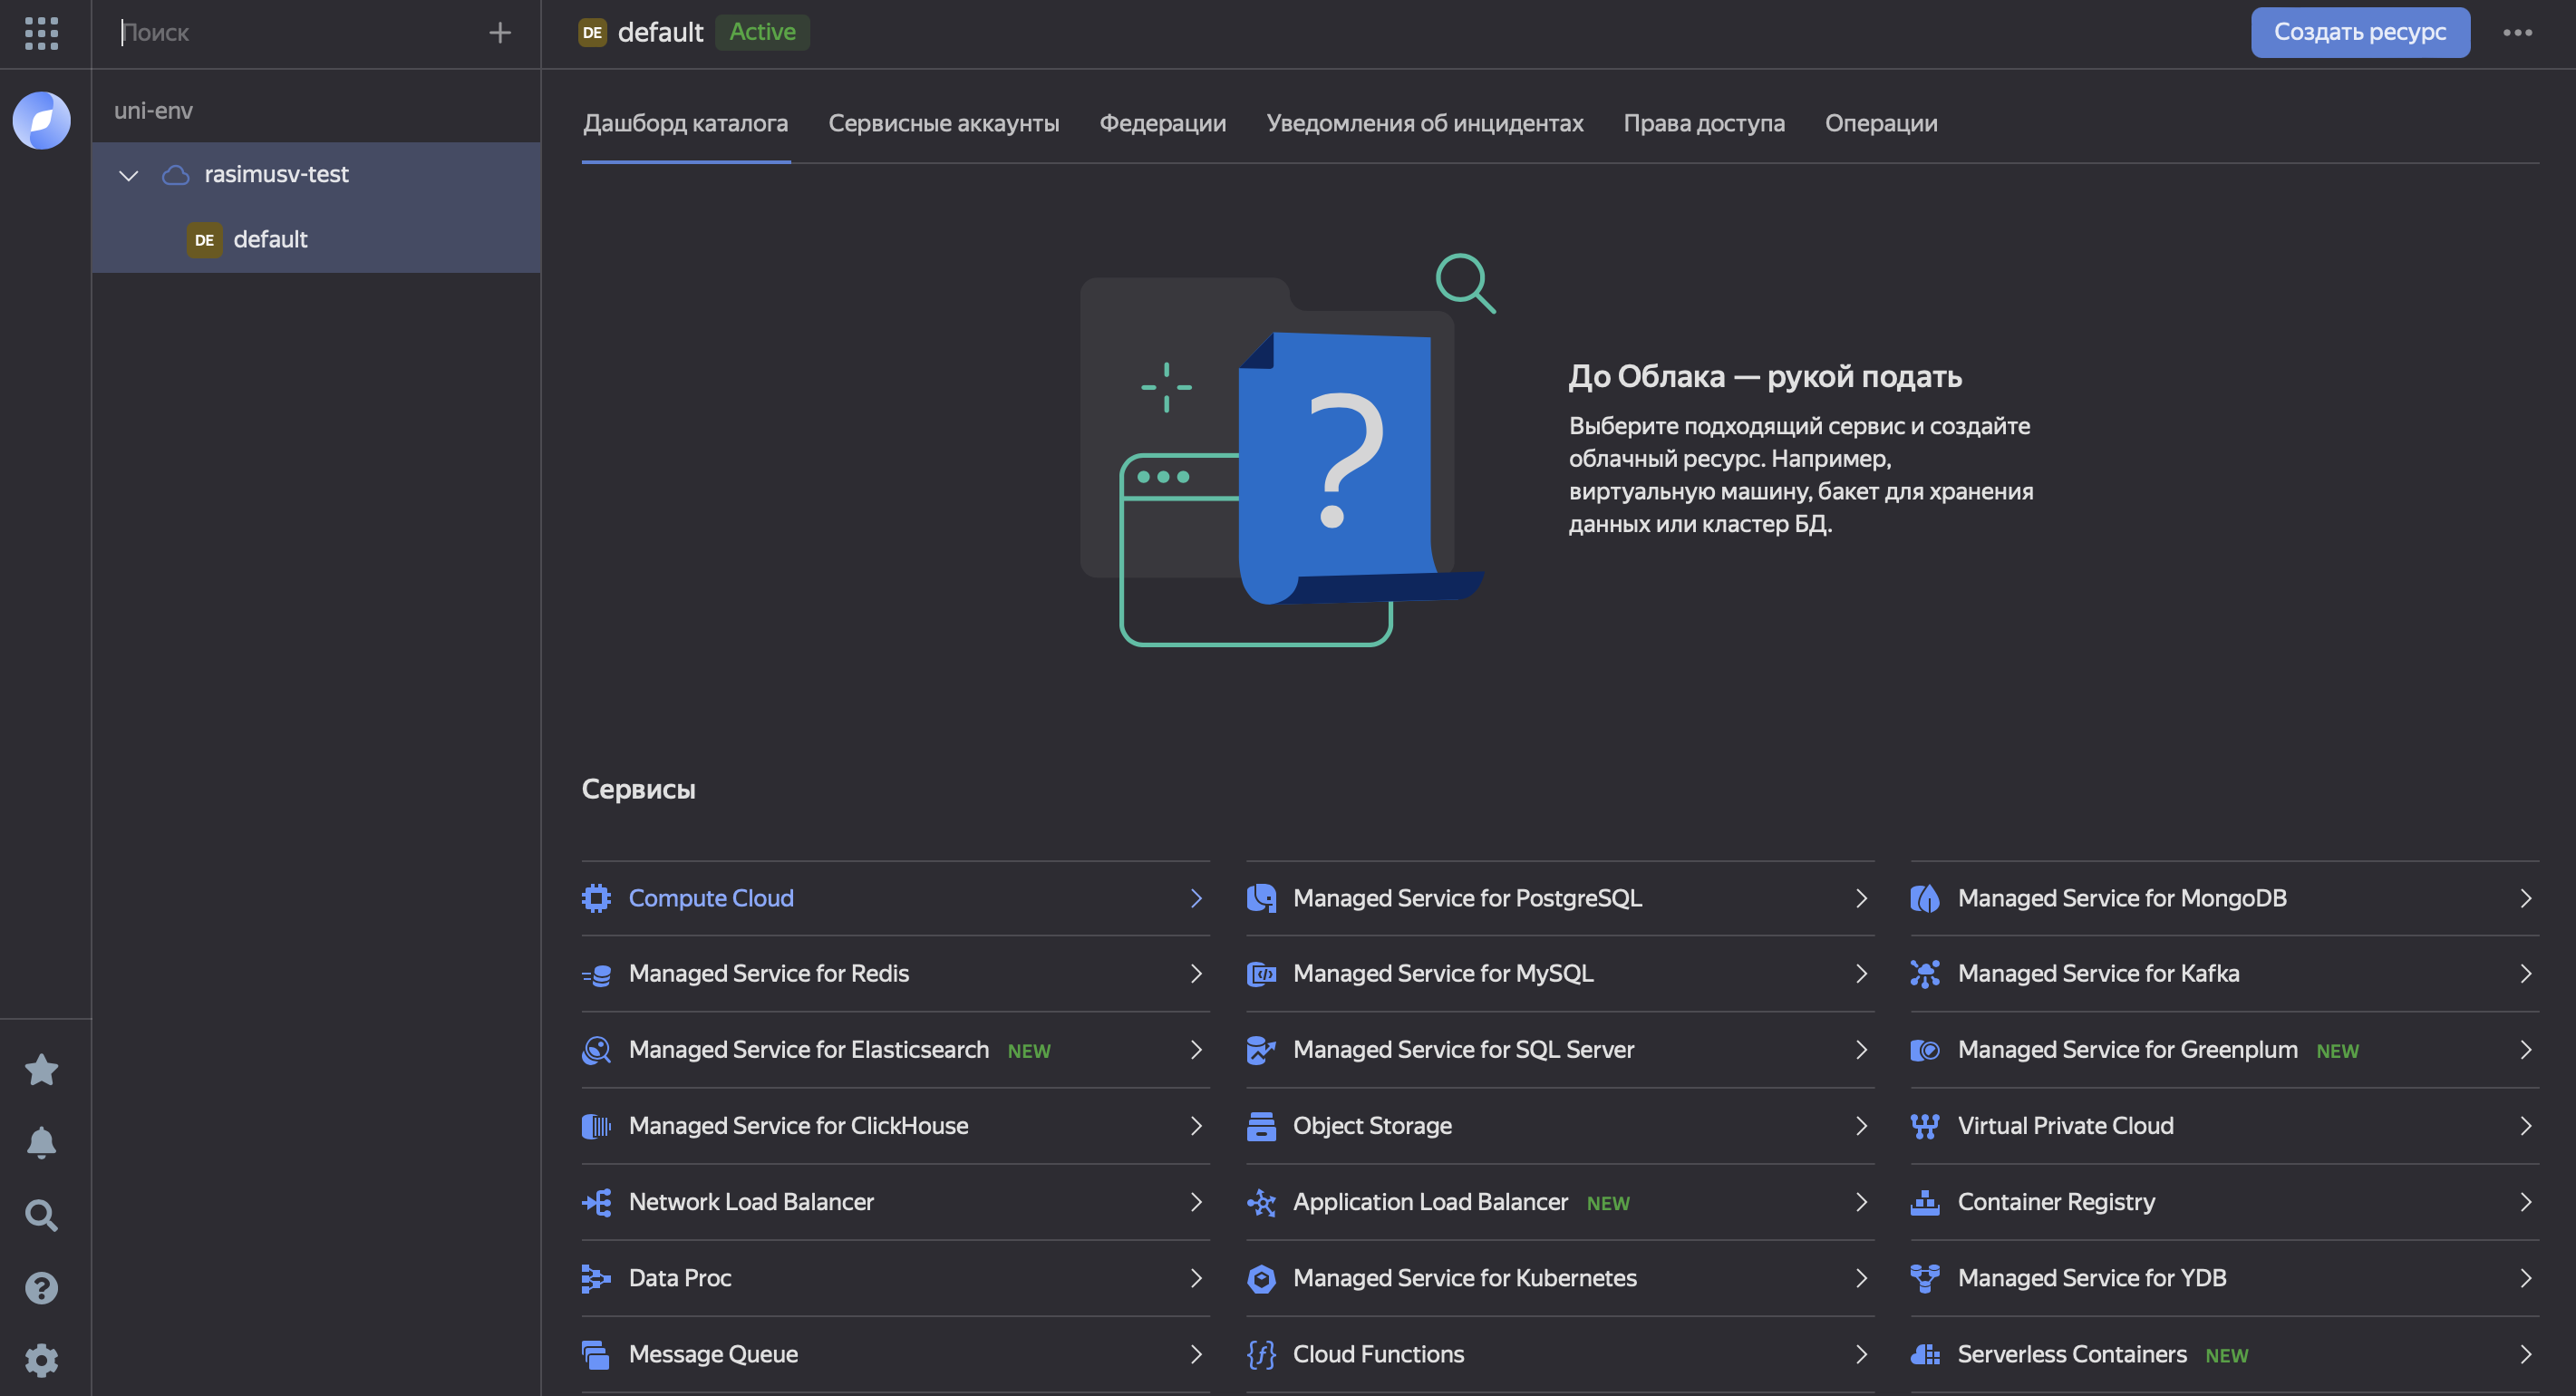Viewport: 2576px width, 1396px height.
Task: Click the Container Registry icon
Action: [1925, 1202]
